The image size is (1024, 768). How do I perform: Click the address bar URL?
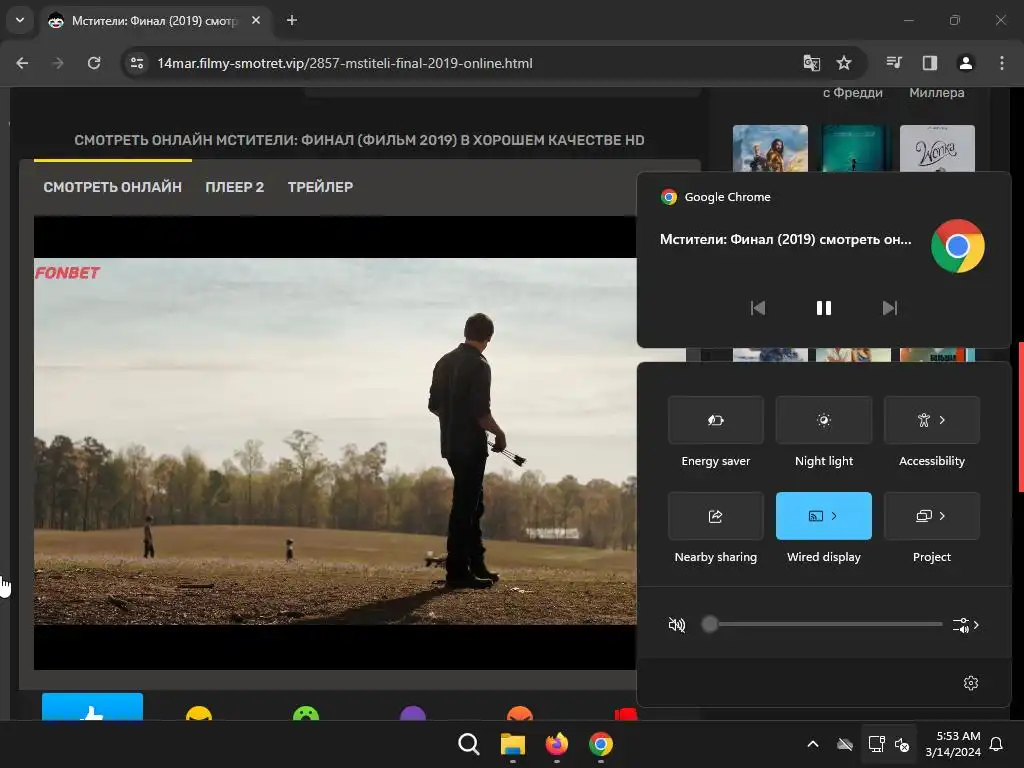tap(345, 63)
